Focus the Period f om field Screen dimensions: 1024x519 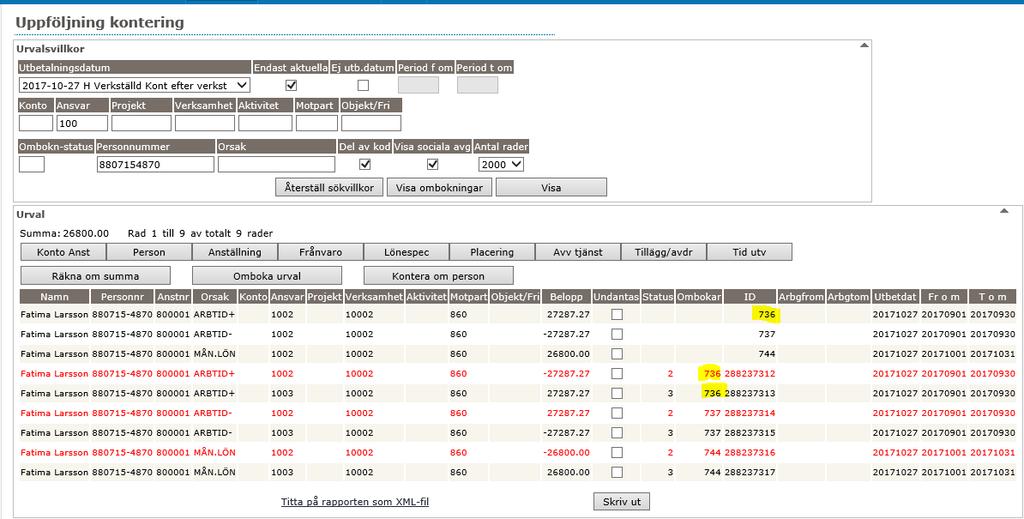(x=419, y=85)
